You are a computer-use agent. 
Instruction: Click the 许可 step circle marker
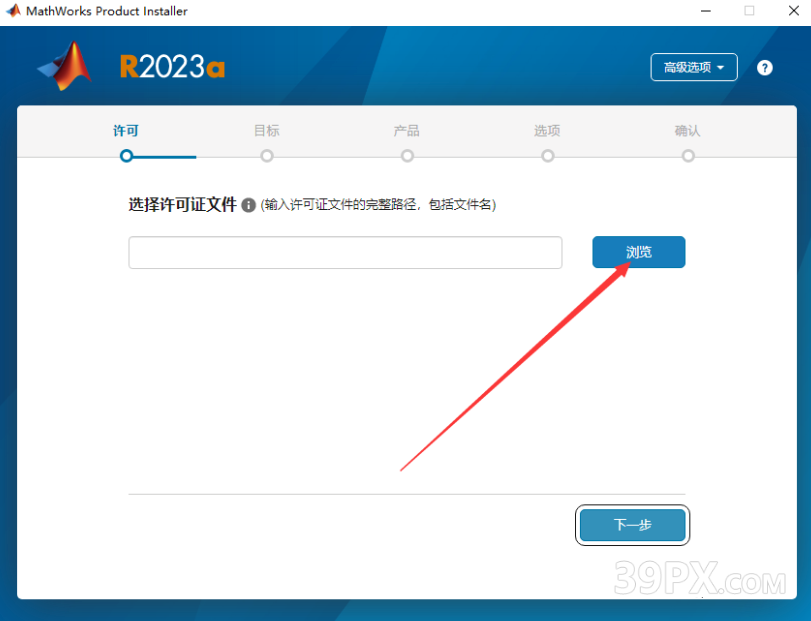click(x=126, y=156)
